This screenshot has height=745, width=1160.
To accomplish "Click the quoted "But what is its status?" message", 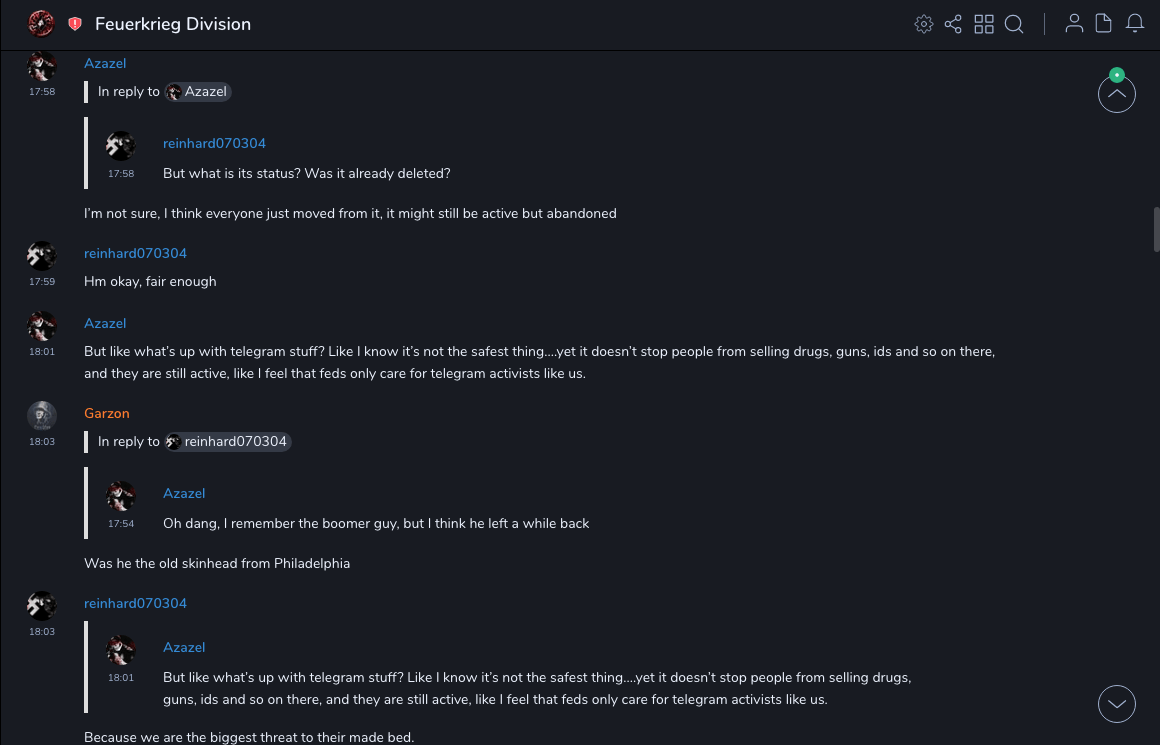I will point(306,174).
